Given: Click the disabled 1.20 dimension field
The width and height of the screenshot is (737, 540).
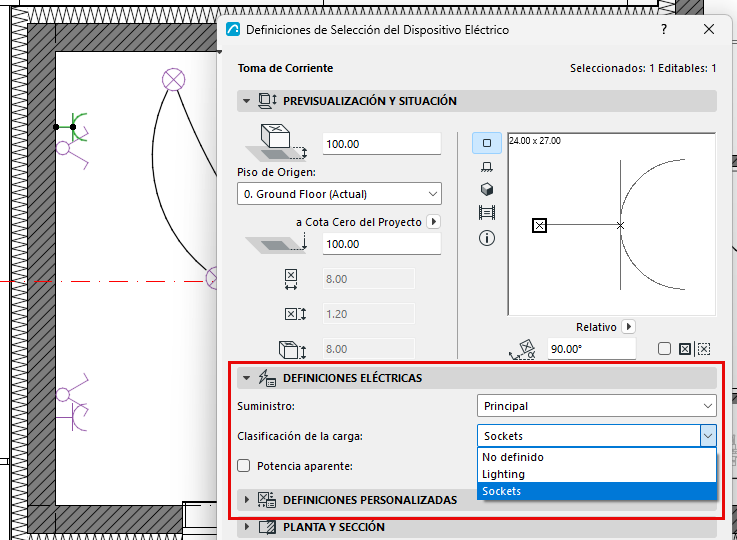Looking at the screenshot, I should pos(368,314).
